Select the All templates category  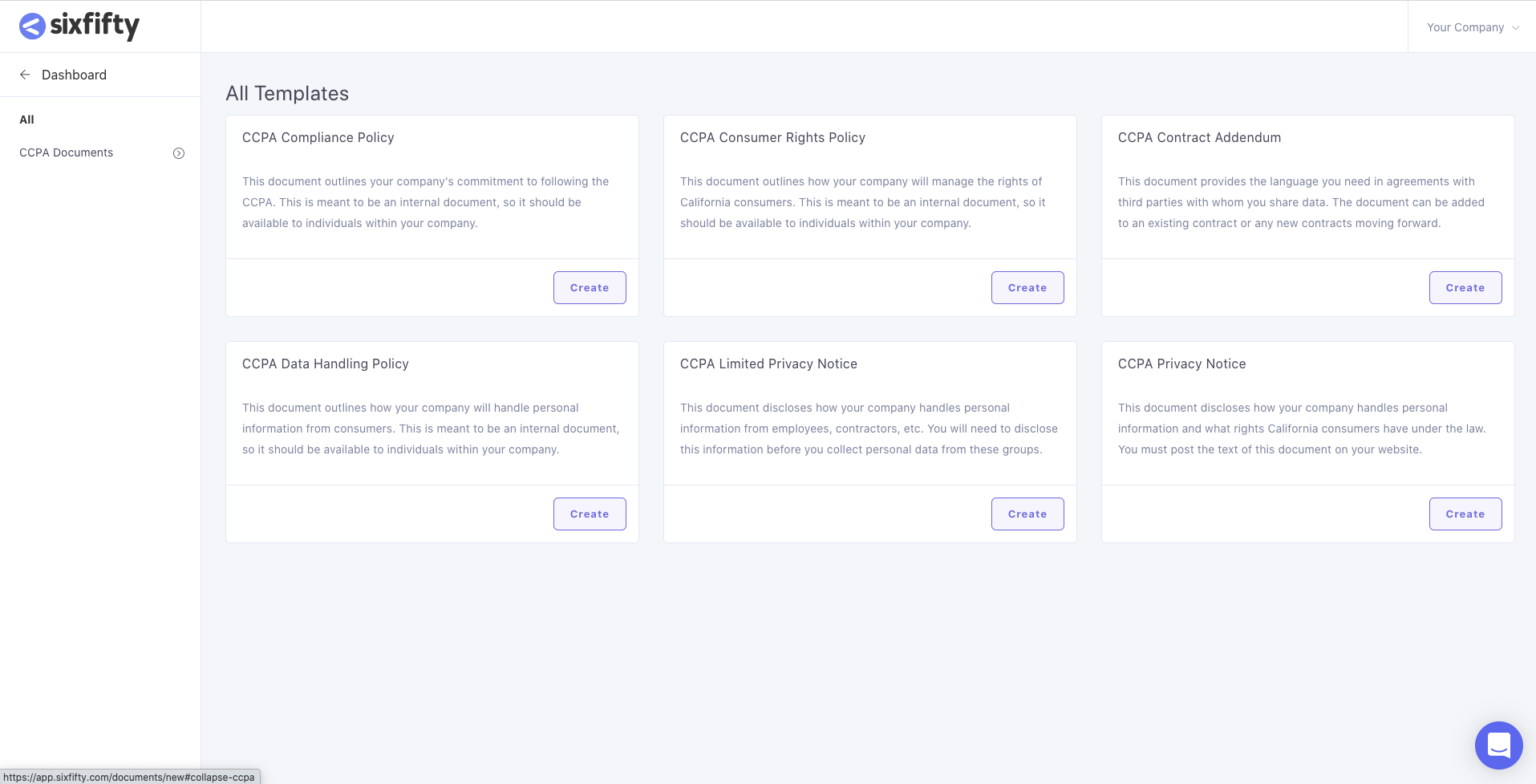point(27,119)
